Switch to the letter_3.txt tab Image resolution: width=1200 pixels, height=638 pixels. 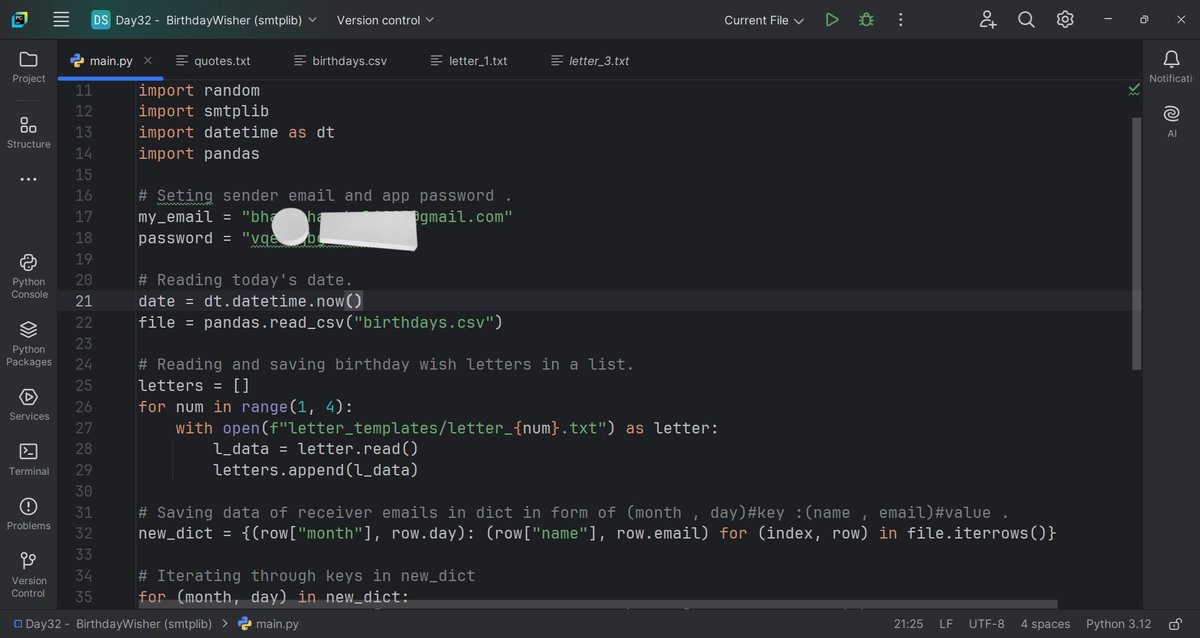click(x=590, y=61)
